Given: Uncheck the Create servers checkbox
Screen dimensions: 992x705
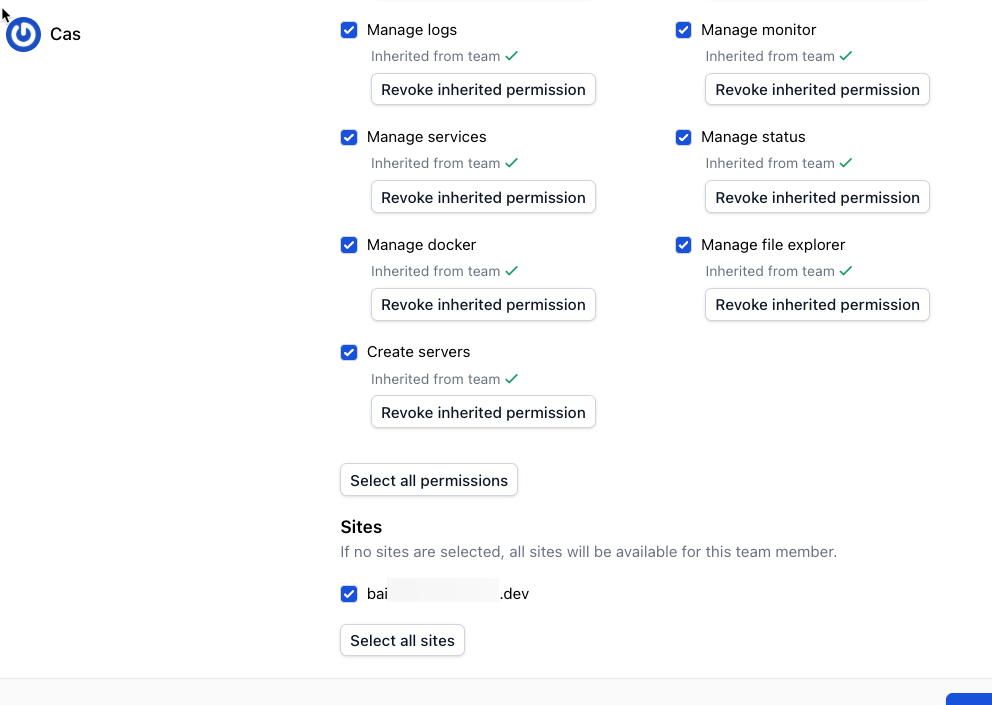Looking at the screenshot, I should click(349, 352).
